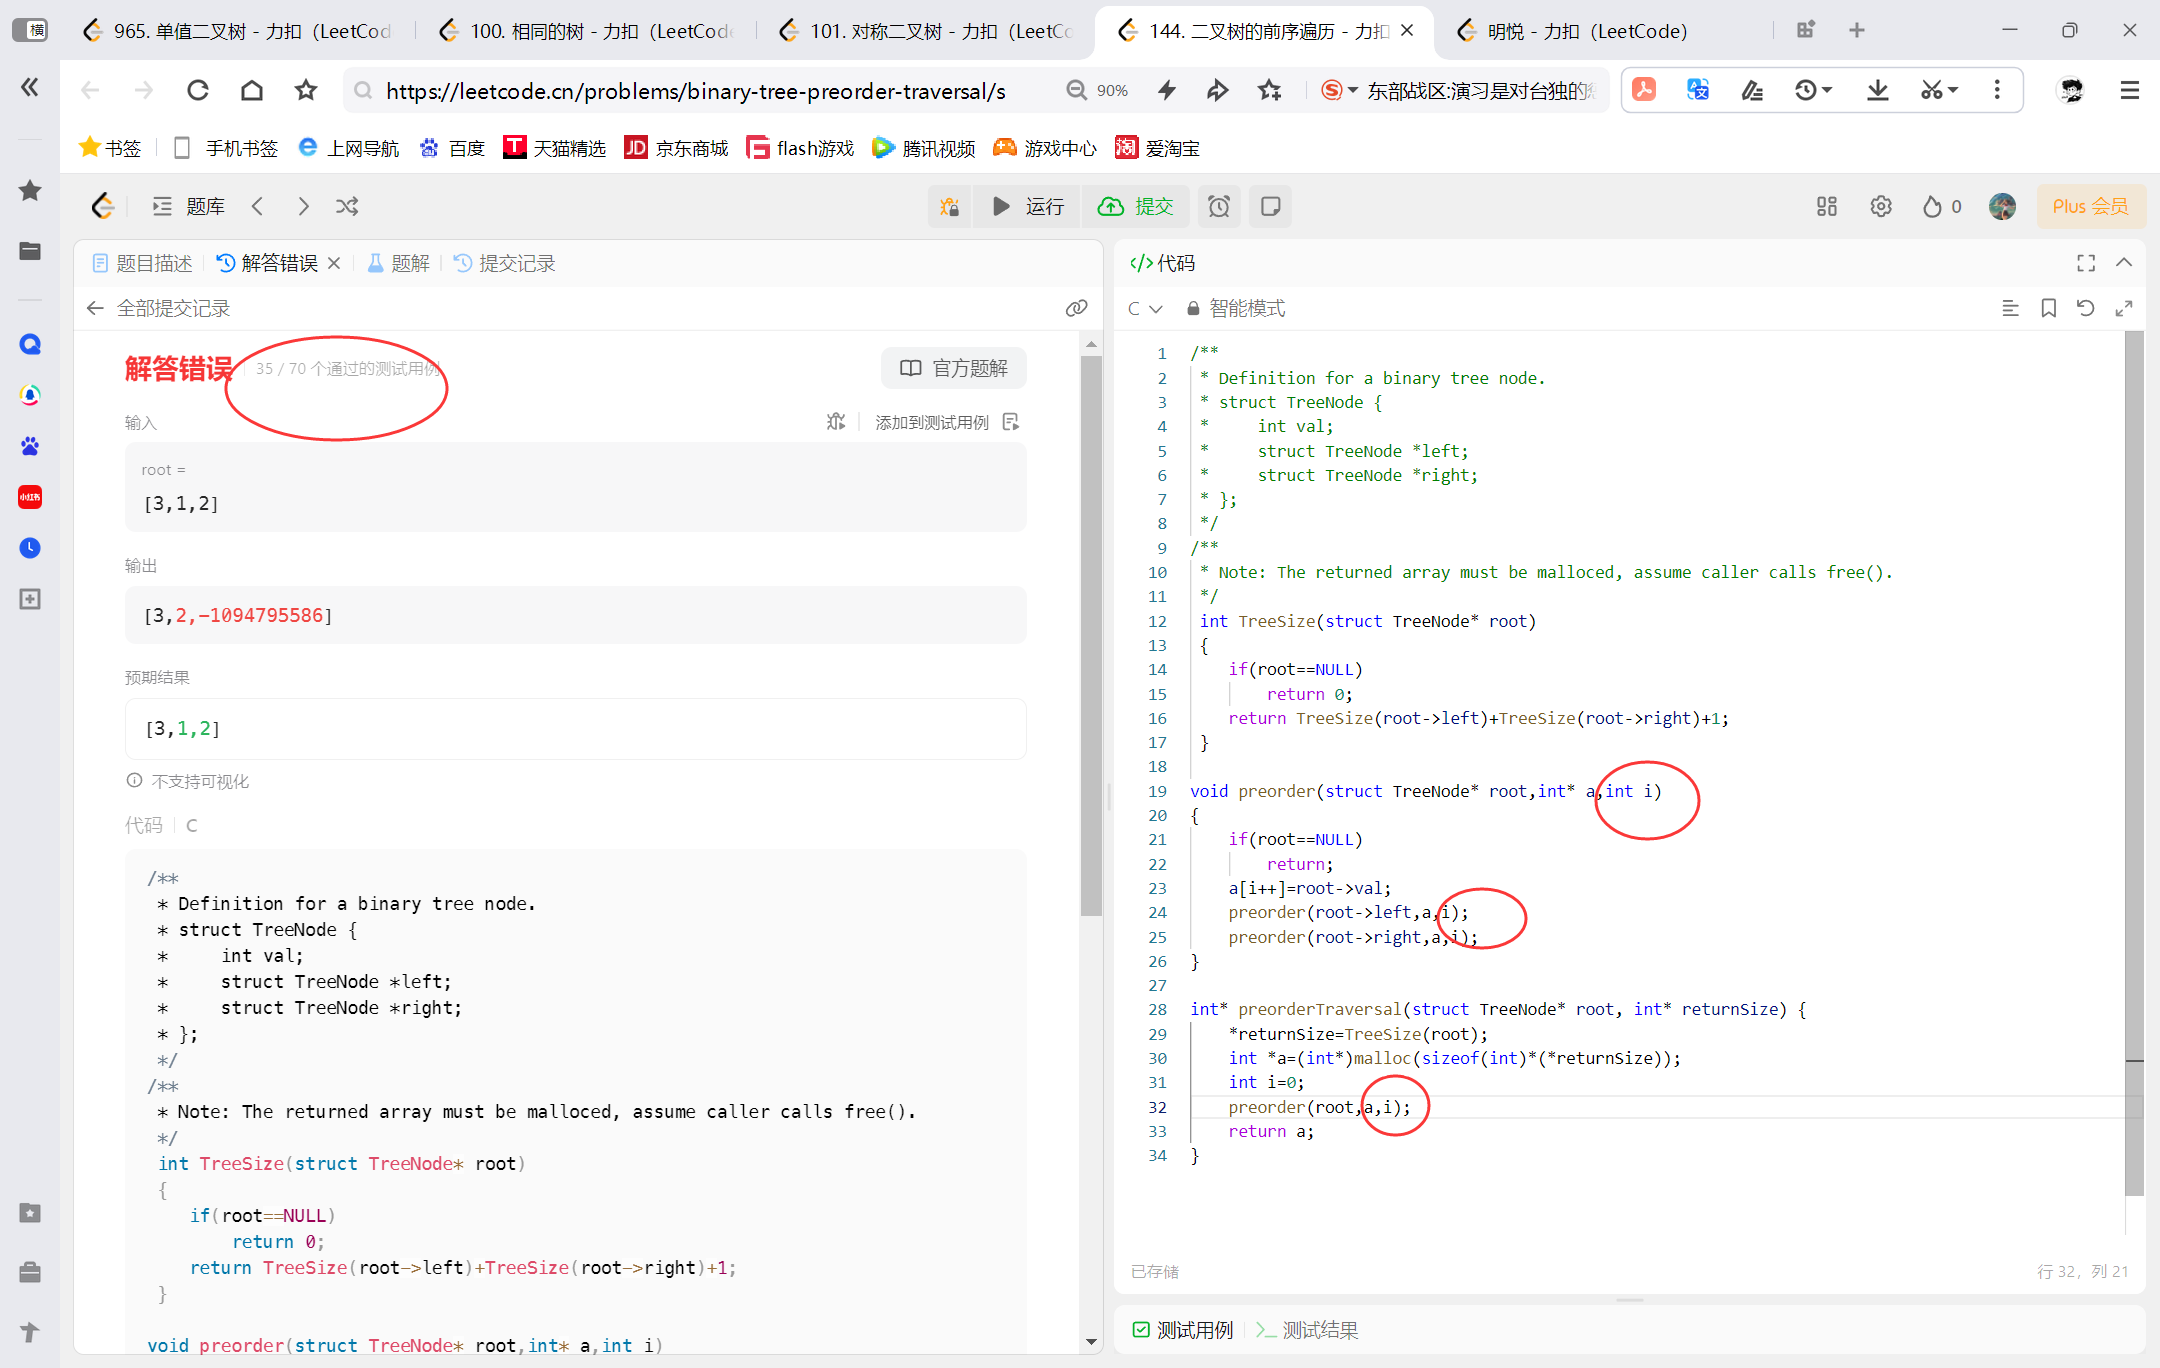Open the alarm timer icon
Viewport: 2160px width, 1368px height.
click(1218, 206)
